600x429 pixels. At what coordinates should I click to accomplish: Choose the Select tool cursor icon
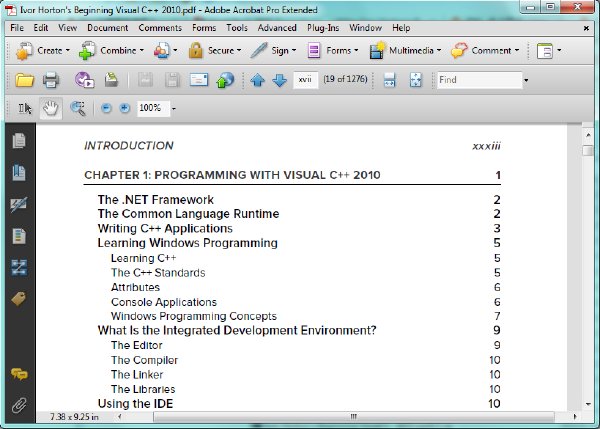click(25, 109)
